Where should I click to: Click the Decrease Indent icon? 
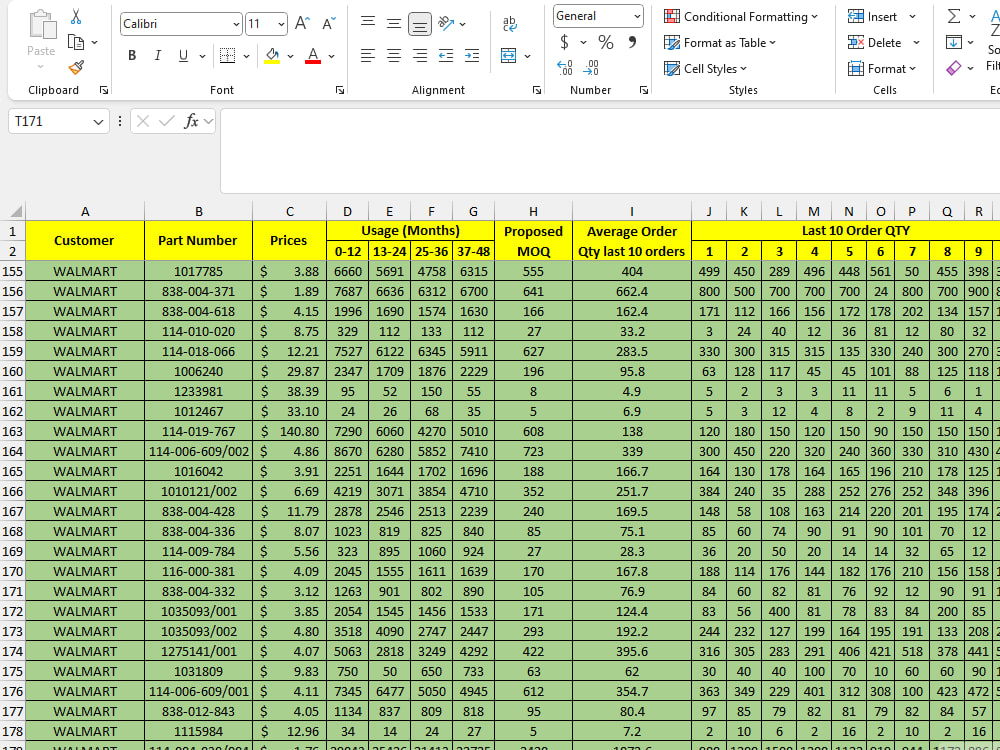coord(446,56)
